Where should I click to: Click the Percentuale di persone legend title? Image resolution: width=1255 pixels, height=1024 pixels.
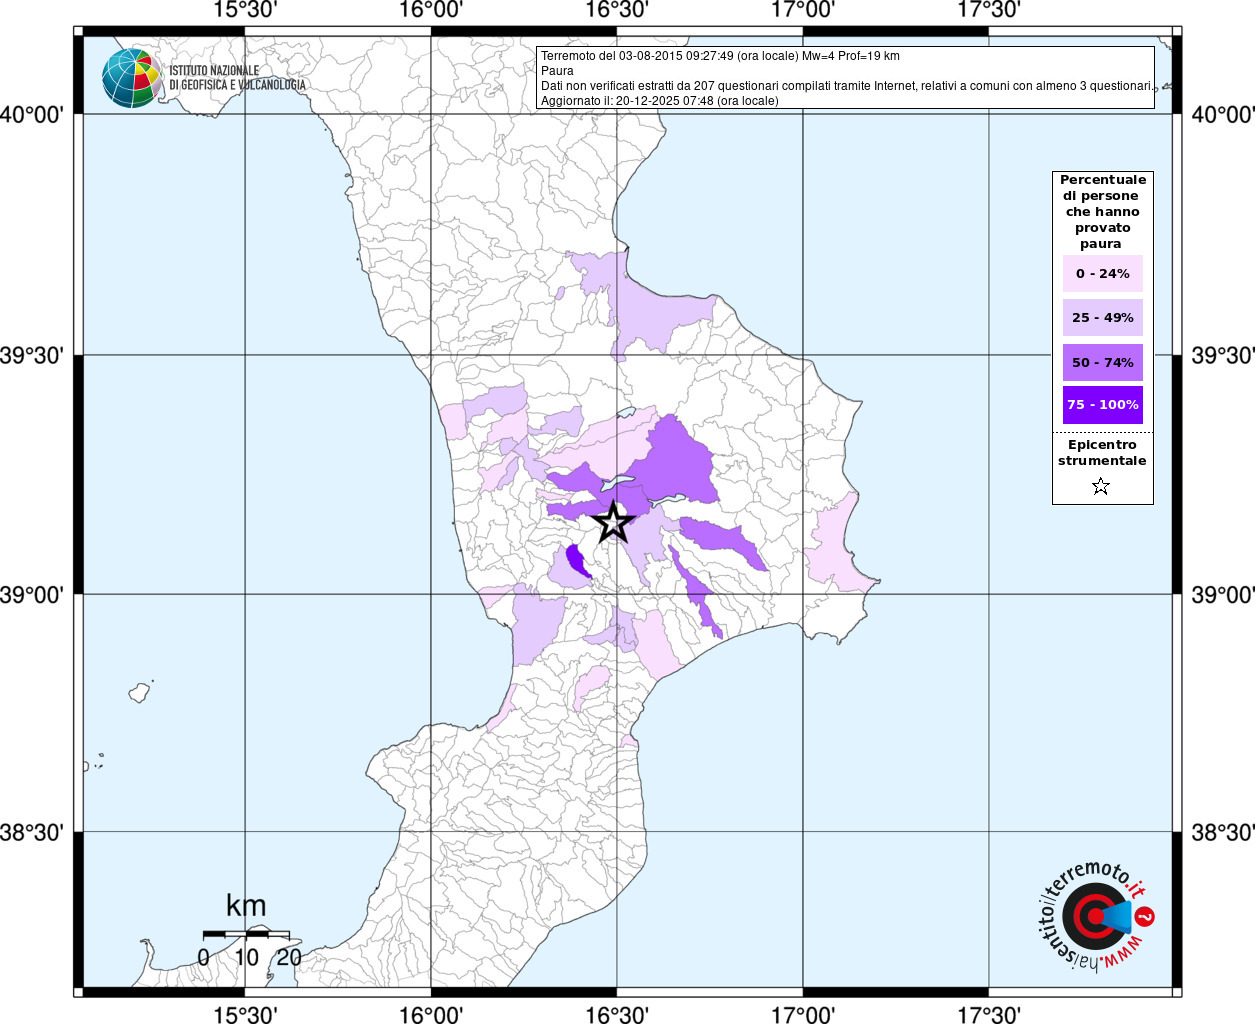(1102, 212)
